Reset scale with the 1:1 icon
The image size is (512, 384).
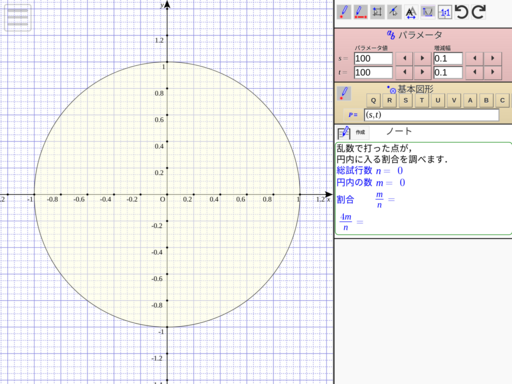click(445, 12)
